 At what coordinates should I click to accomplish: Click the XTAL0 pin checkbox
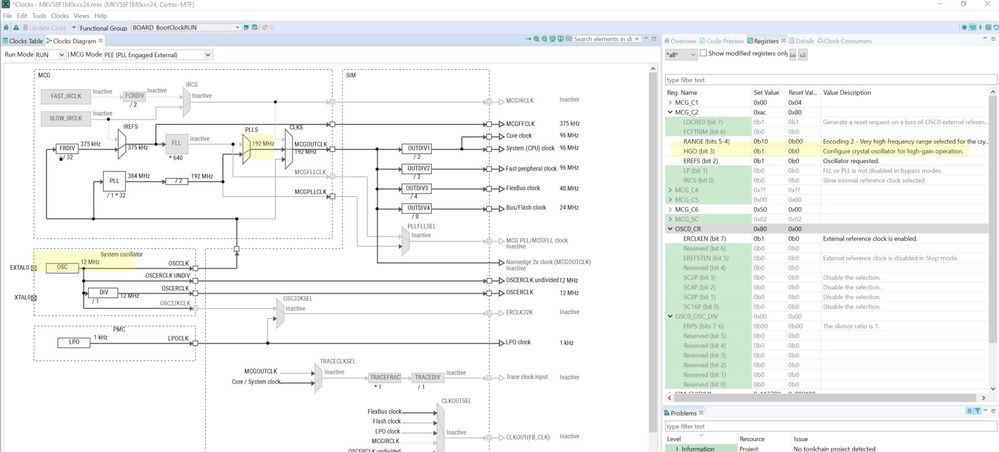pos(34,297)
